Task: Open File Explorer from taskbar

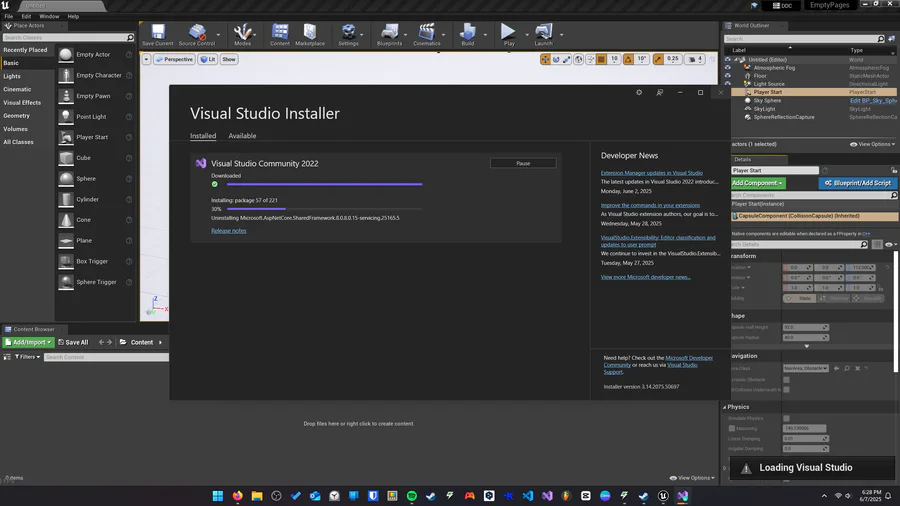Action: (257, 496)
